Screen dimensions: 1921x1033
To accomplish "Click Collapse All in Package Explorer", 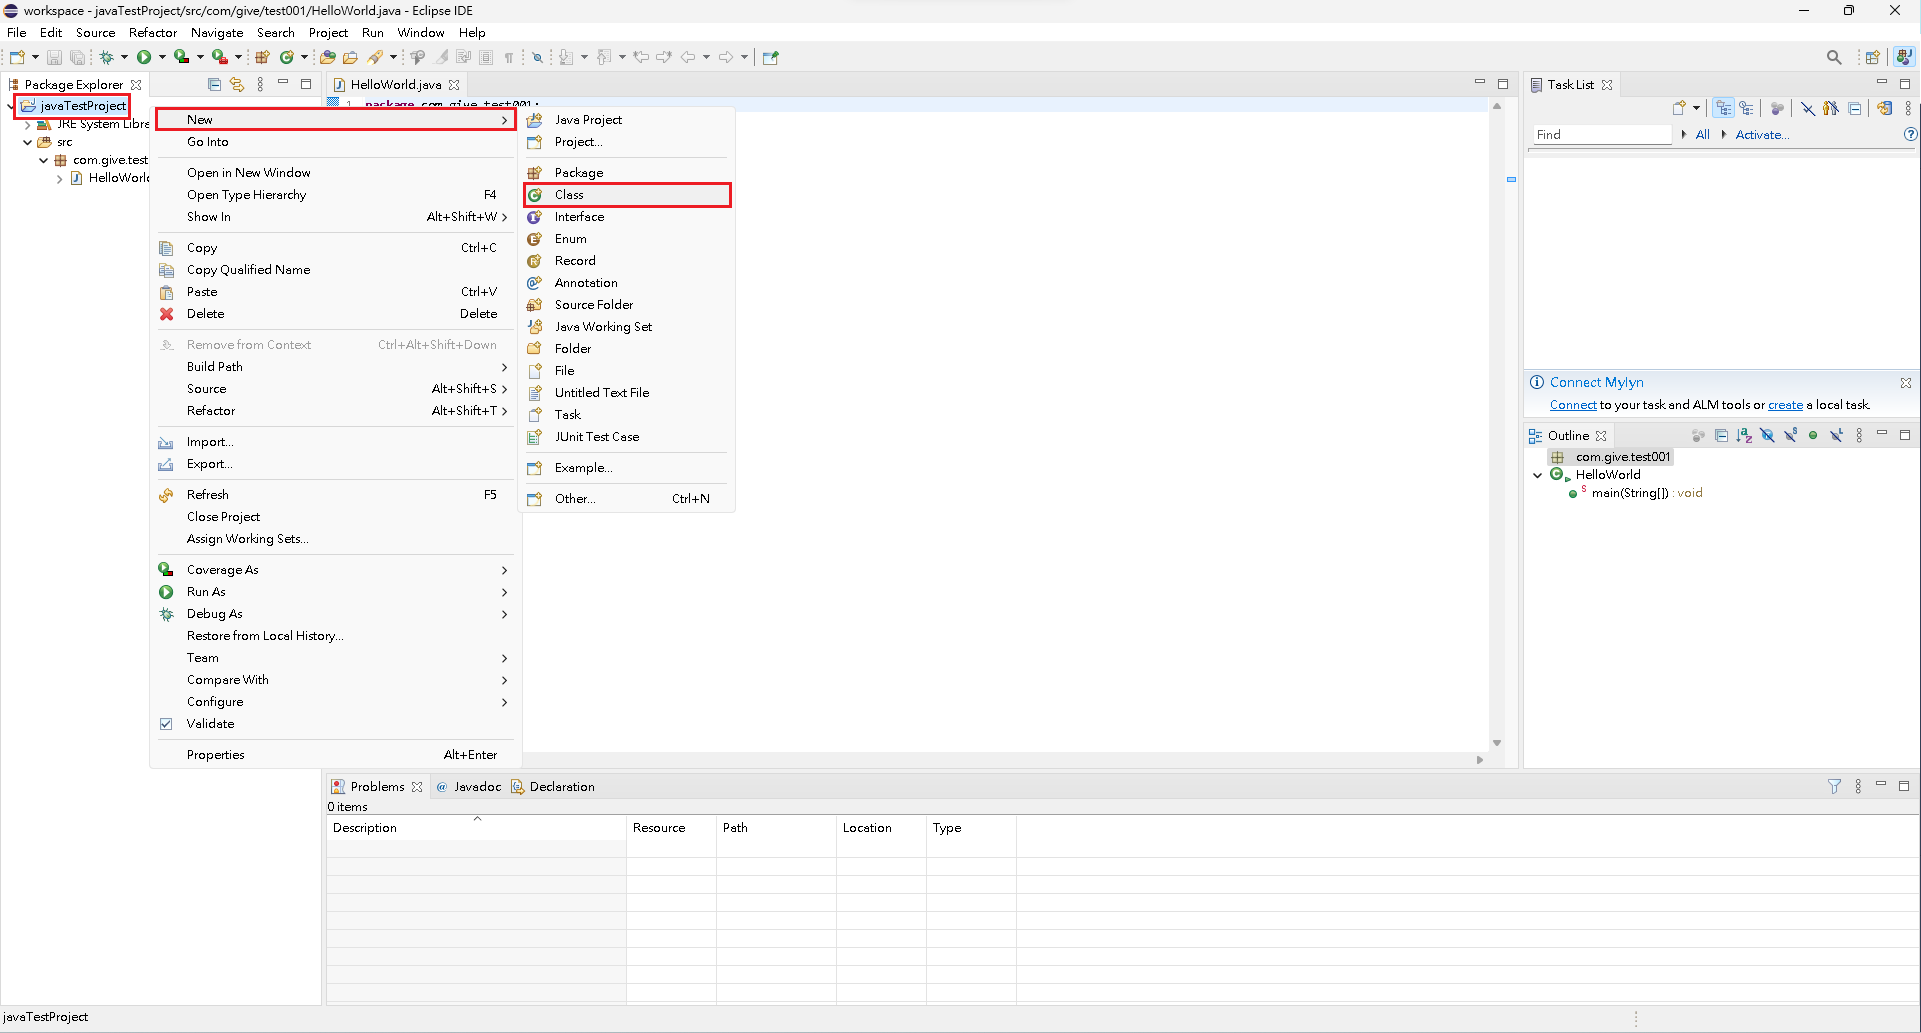I will pyautogui.click(x=214, y=85).
